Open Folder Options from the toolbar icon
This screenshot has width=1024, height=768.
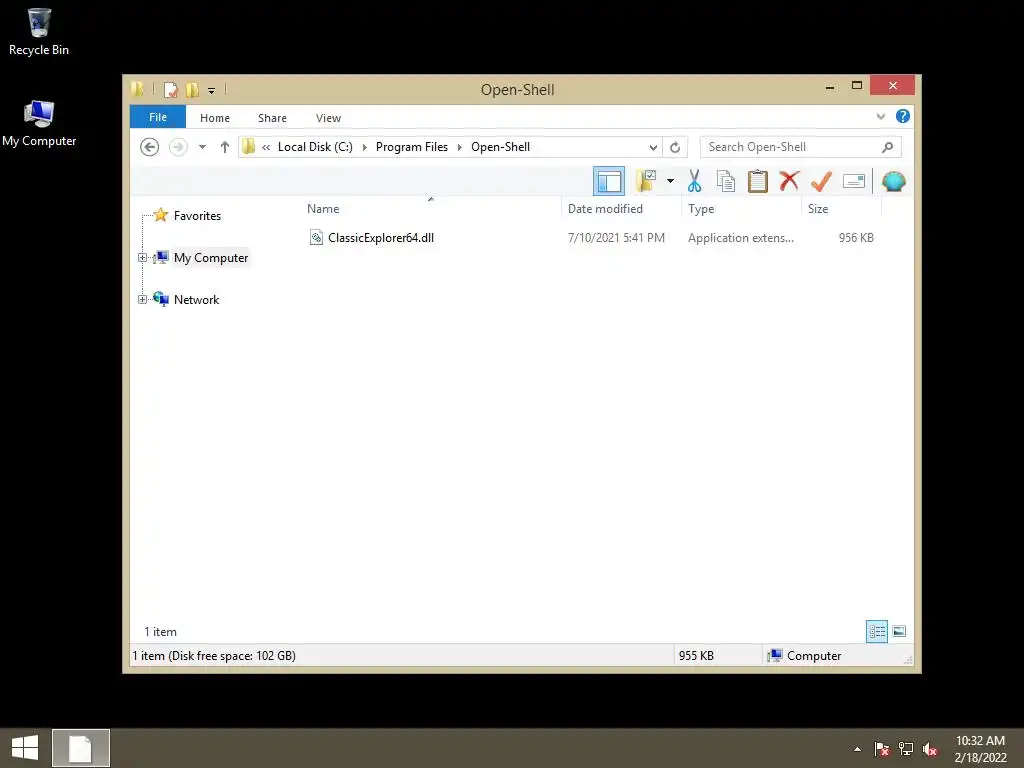(x=646, y=181)
